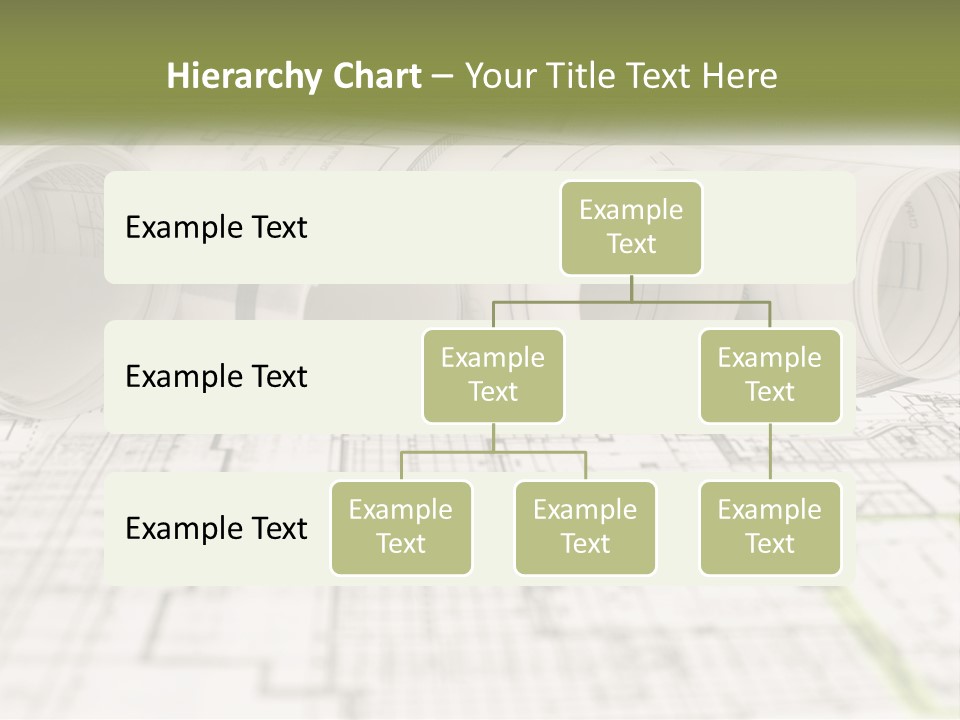Click the empty band area right of the top box
Image resolution: width=960 pixels, height=720 pixels.
(x=780, y=227)
